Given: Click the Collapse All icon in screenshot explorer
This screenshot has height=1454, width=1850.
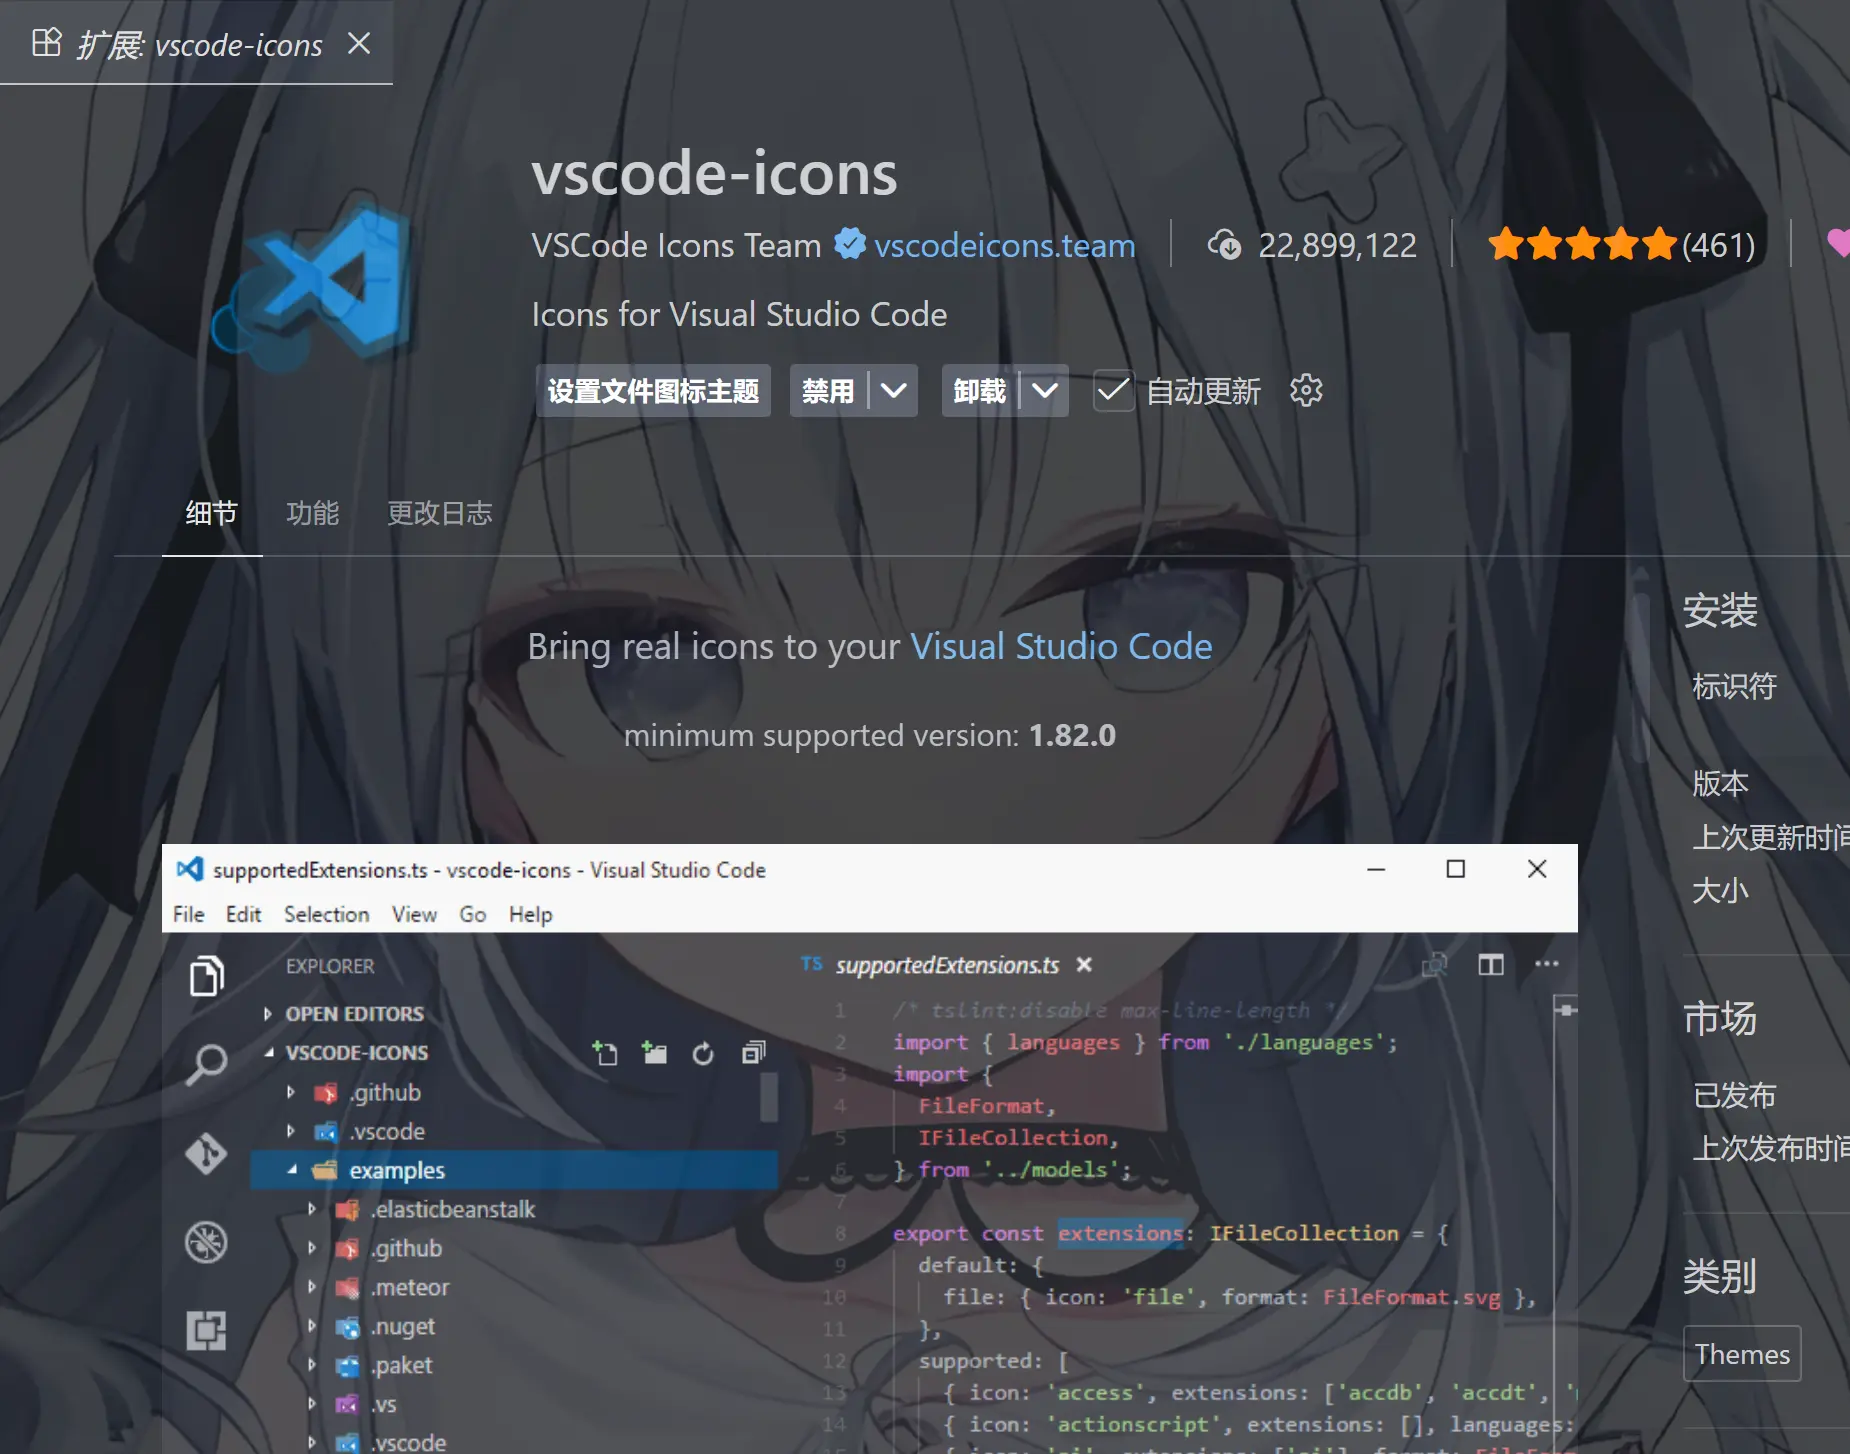Looking at the screenshot, I should pos(754,1053).
